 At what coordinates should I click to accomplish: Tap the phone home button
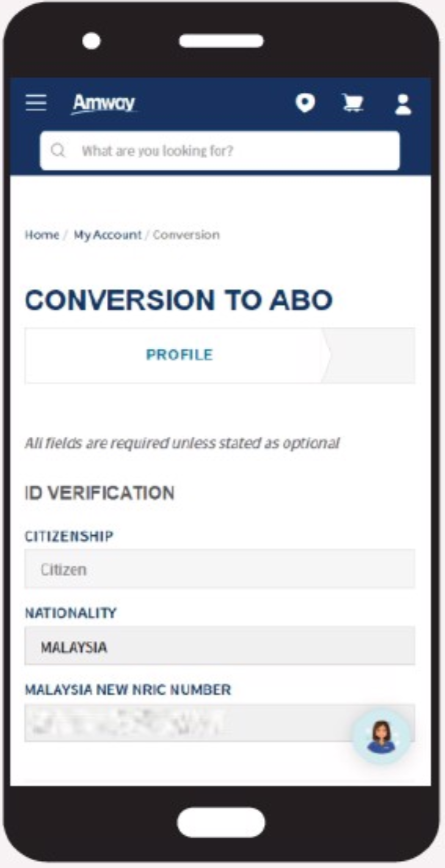point(221,822)
